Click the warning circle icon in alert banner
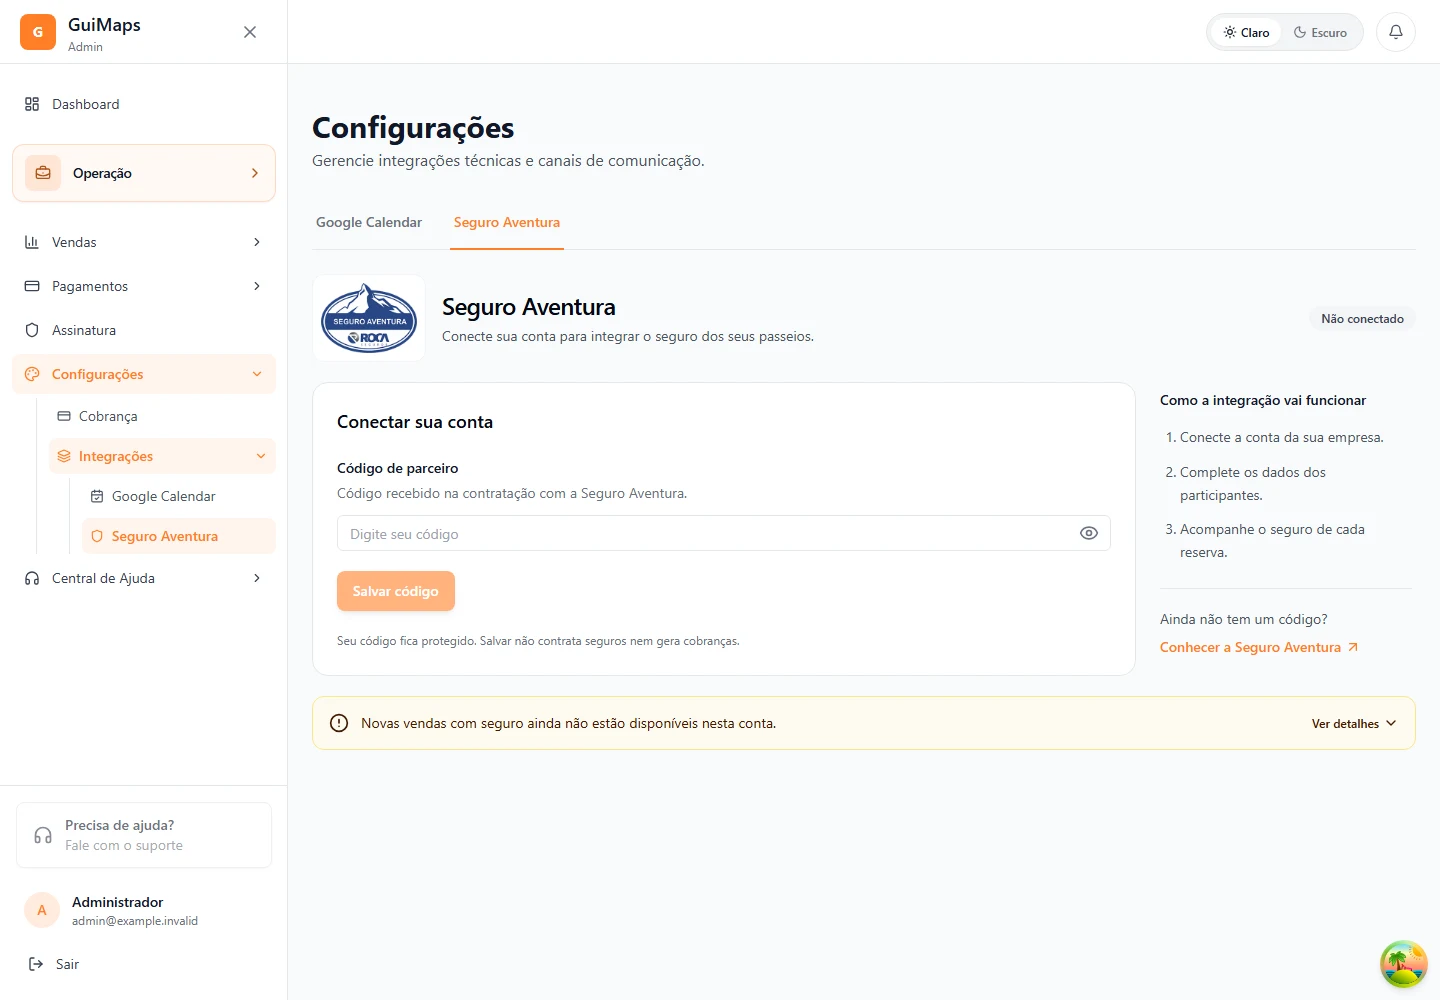 pos(339,723)
